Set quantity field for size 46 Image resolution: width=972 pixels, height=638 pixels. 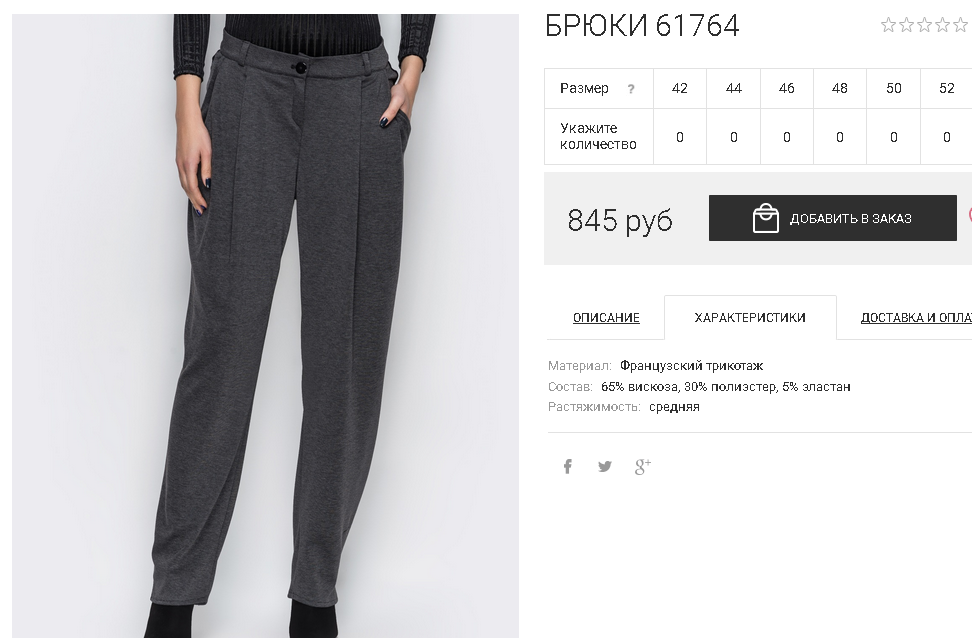point(787,137)
